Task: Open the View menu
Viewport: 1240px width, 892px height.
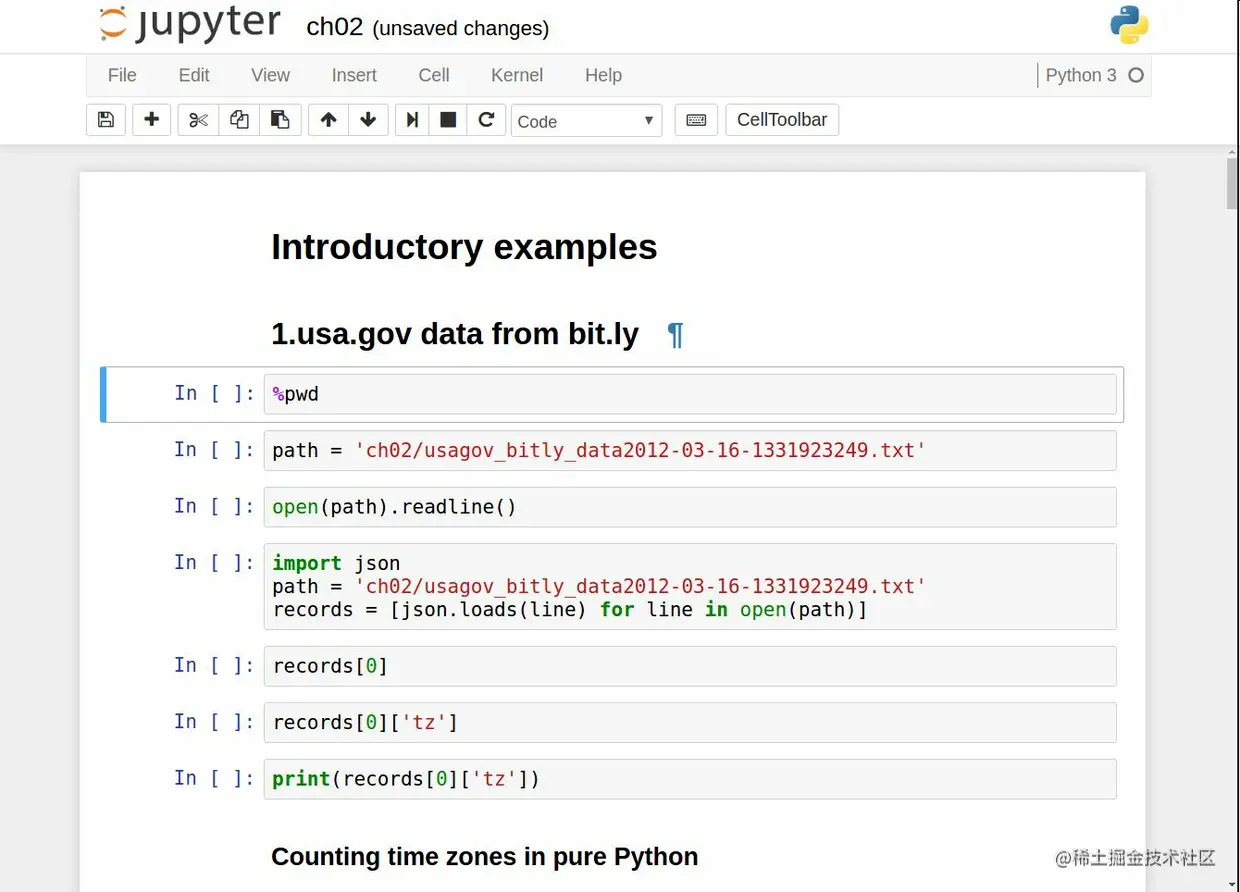Action: tap(270, 75)
